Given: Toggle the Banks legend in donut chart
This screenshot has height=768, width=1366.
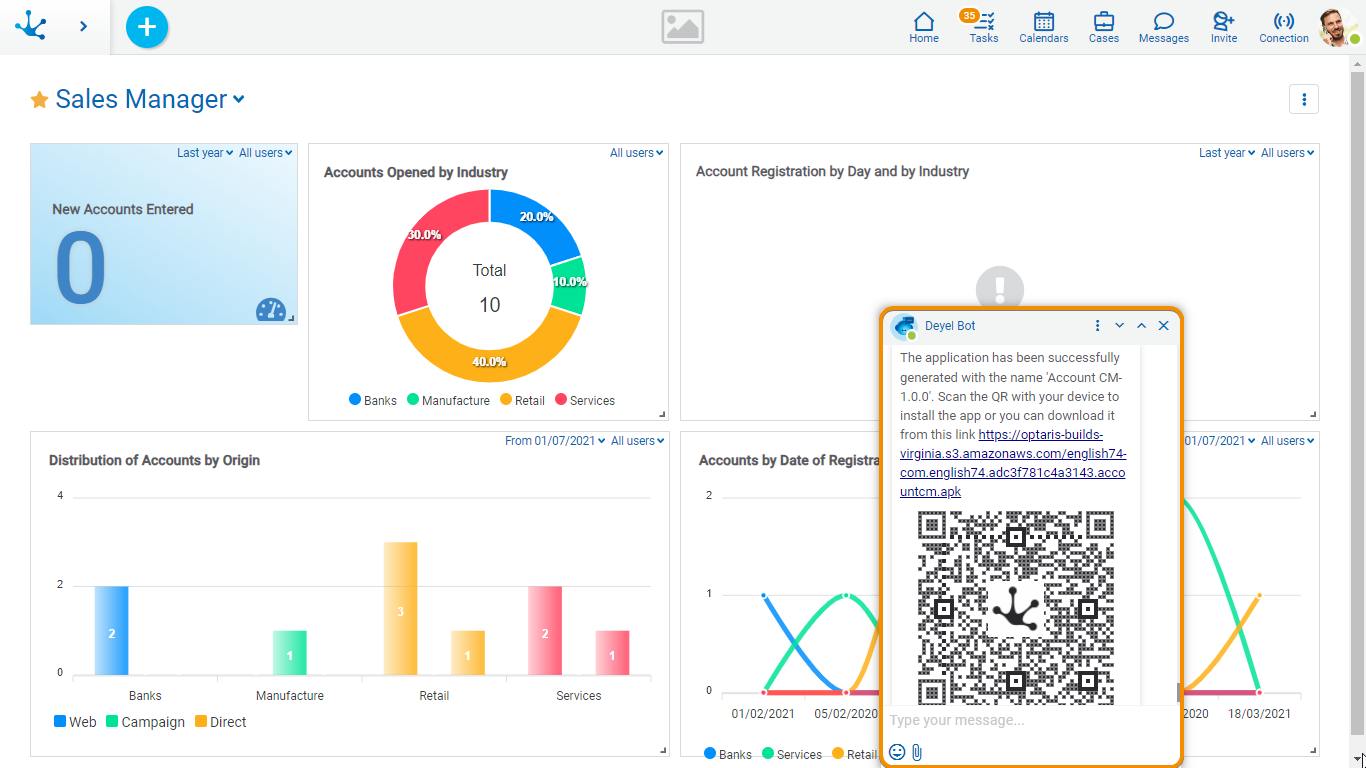Looking at the screenshot, I should 372,400.
